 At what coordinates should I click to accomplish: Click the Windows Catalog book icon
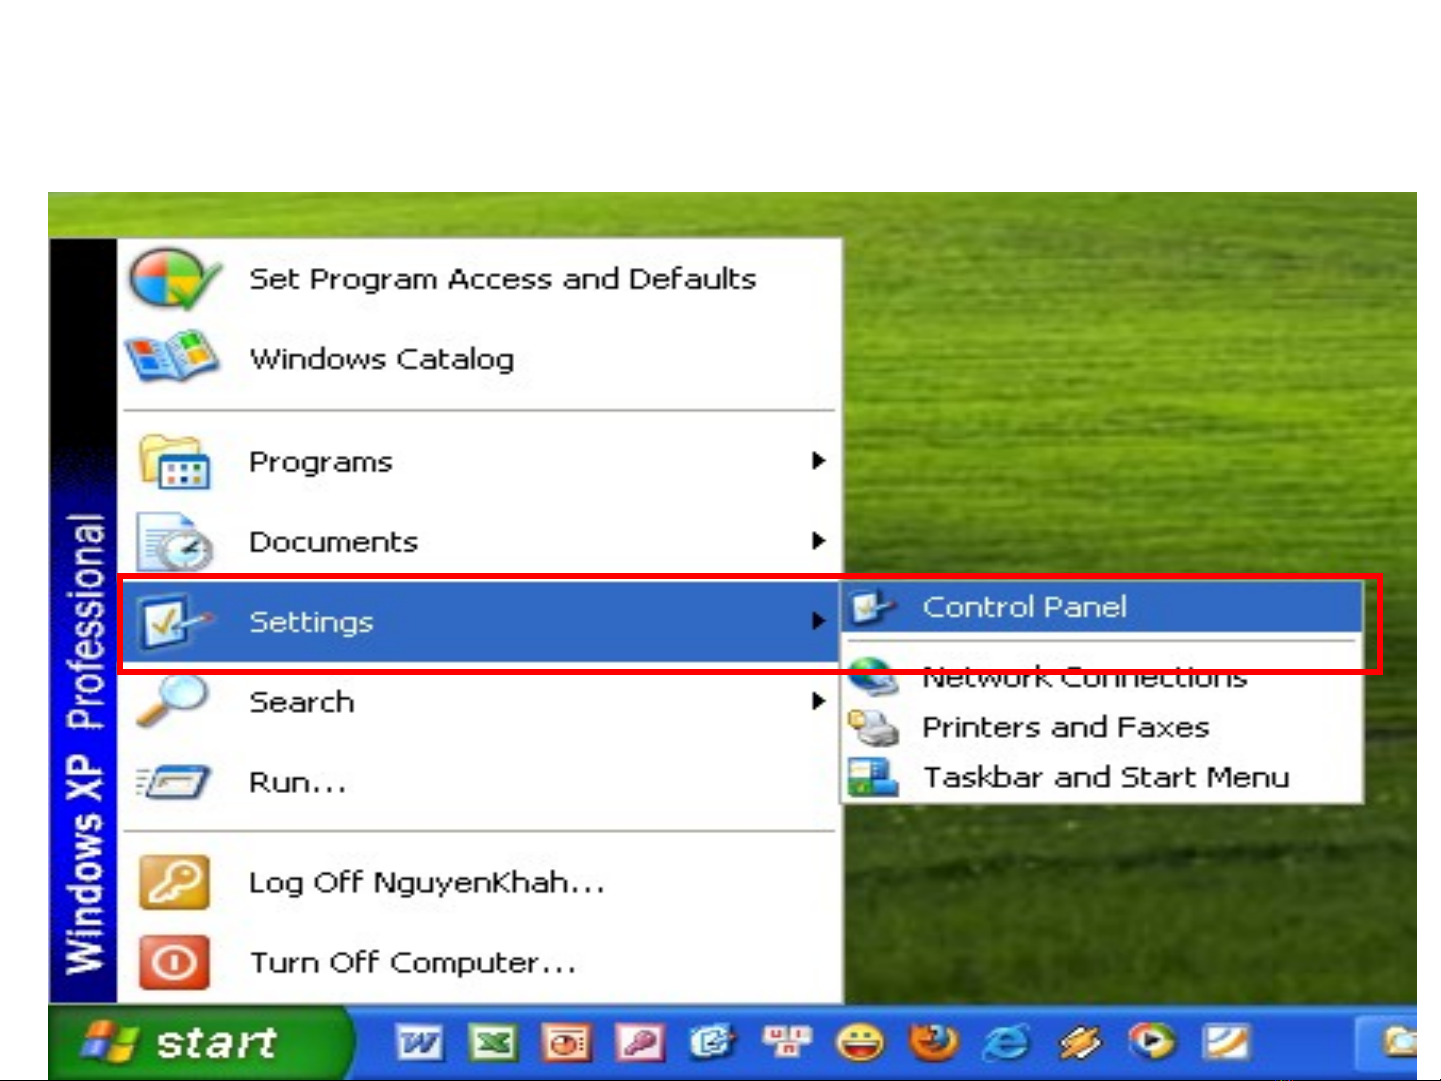(172, 358)
